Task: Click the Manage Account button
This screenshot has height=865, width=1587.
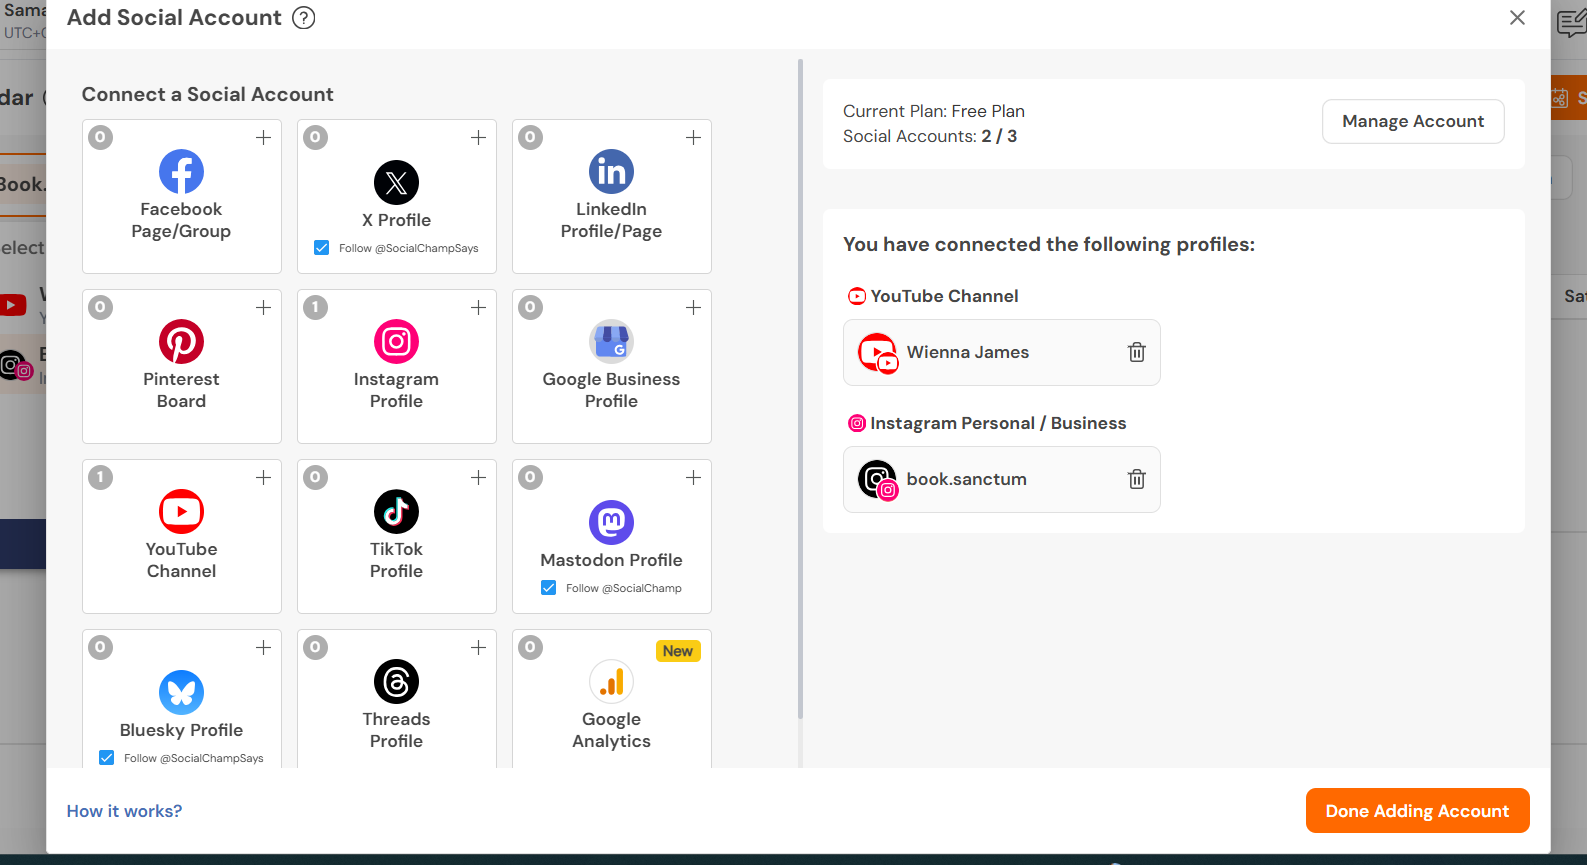Action: pyautogui.click(x=1413, y=121)
